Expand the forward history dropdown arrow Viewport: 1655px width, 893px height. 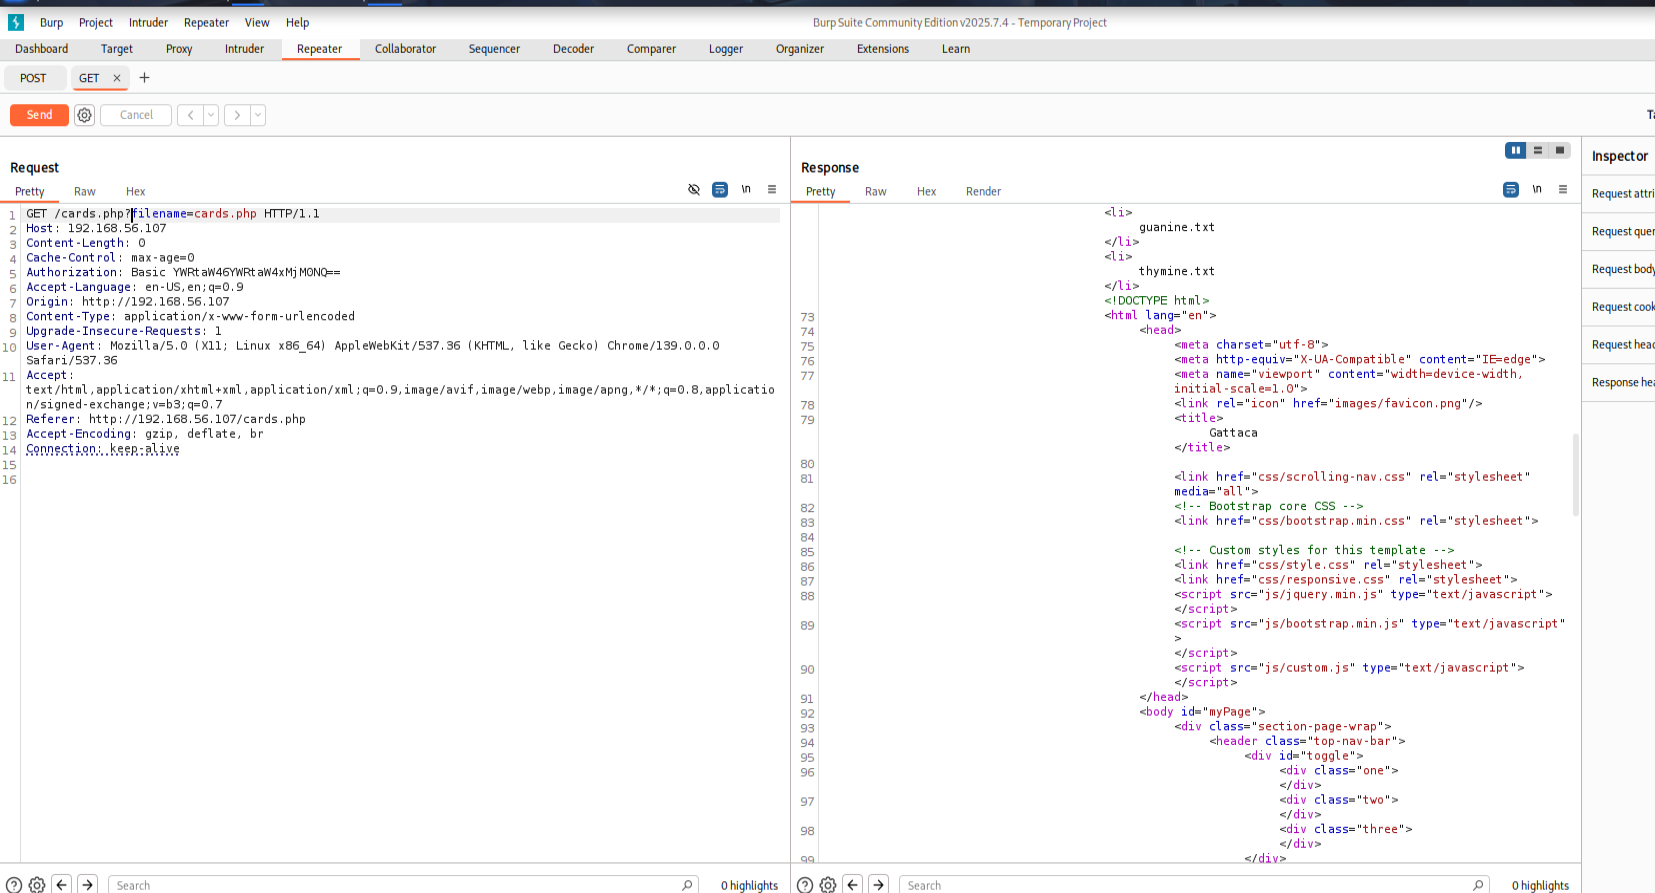pyautogui.click(x=258, y=115)
